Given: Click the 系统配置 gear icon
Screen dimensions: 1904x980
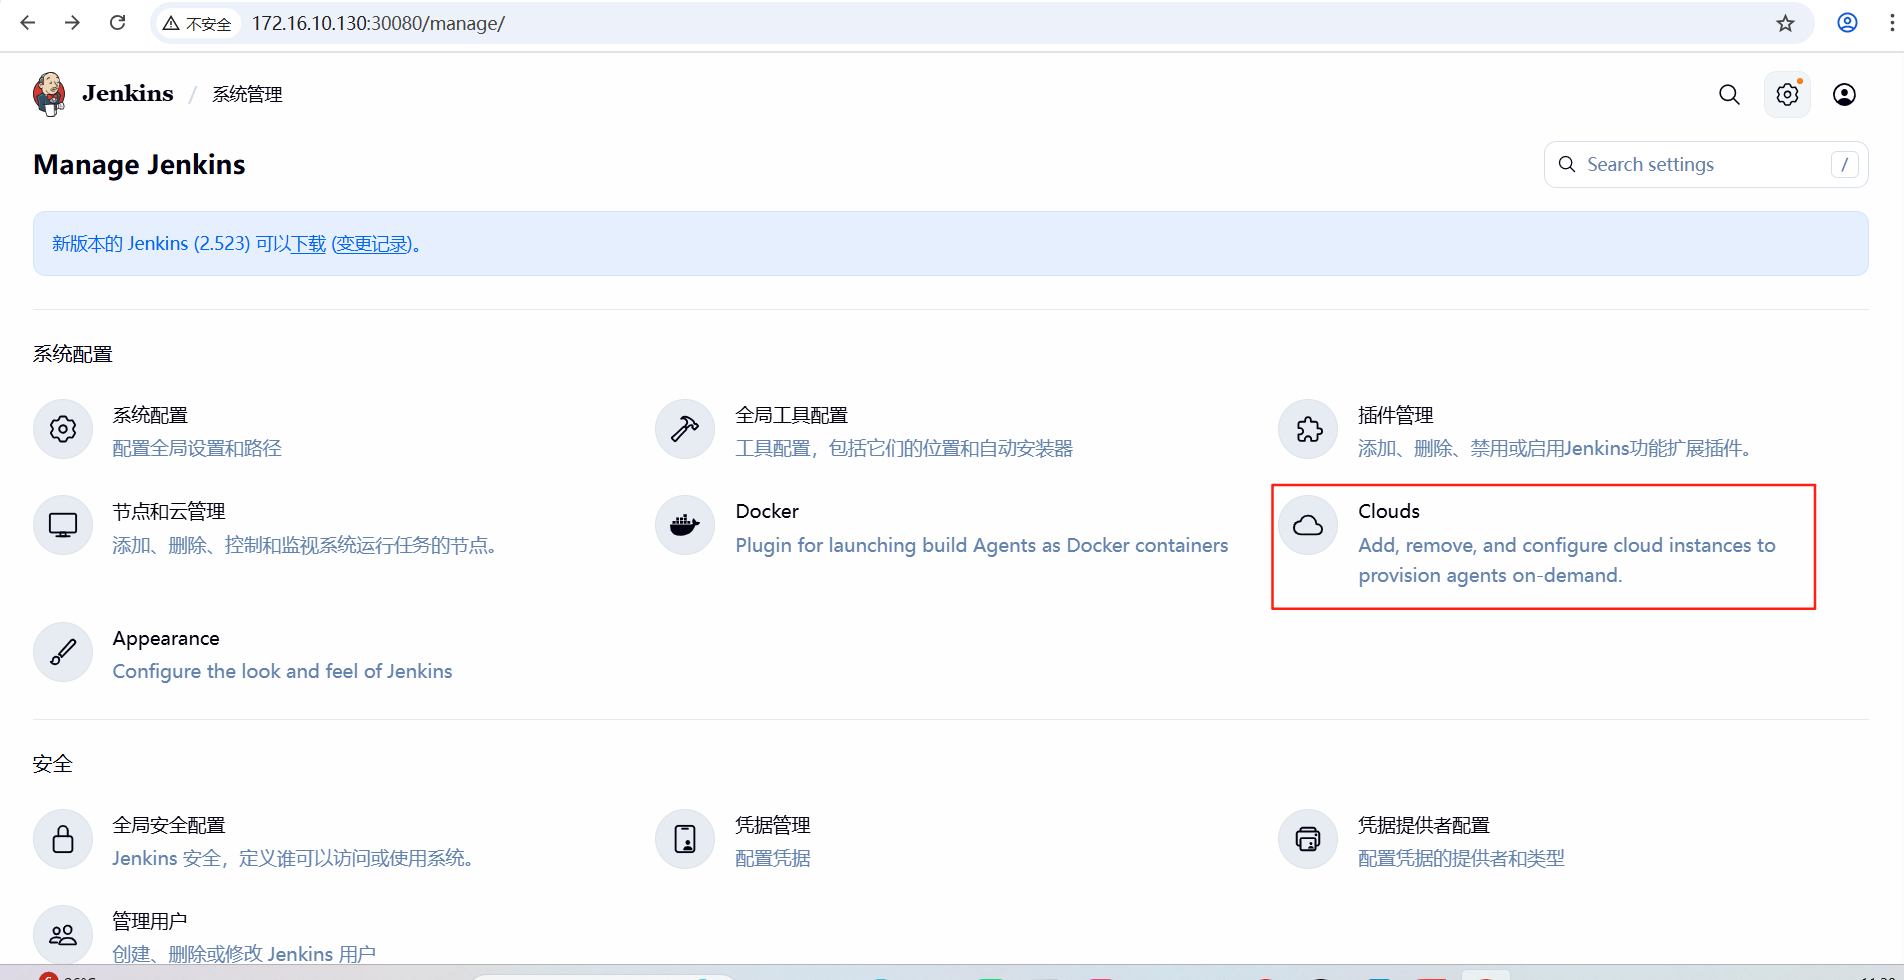Looking at the screenshot, I should pyautogui.click(x=63, y=429).
